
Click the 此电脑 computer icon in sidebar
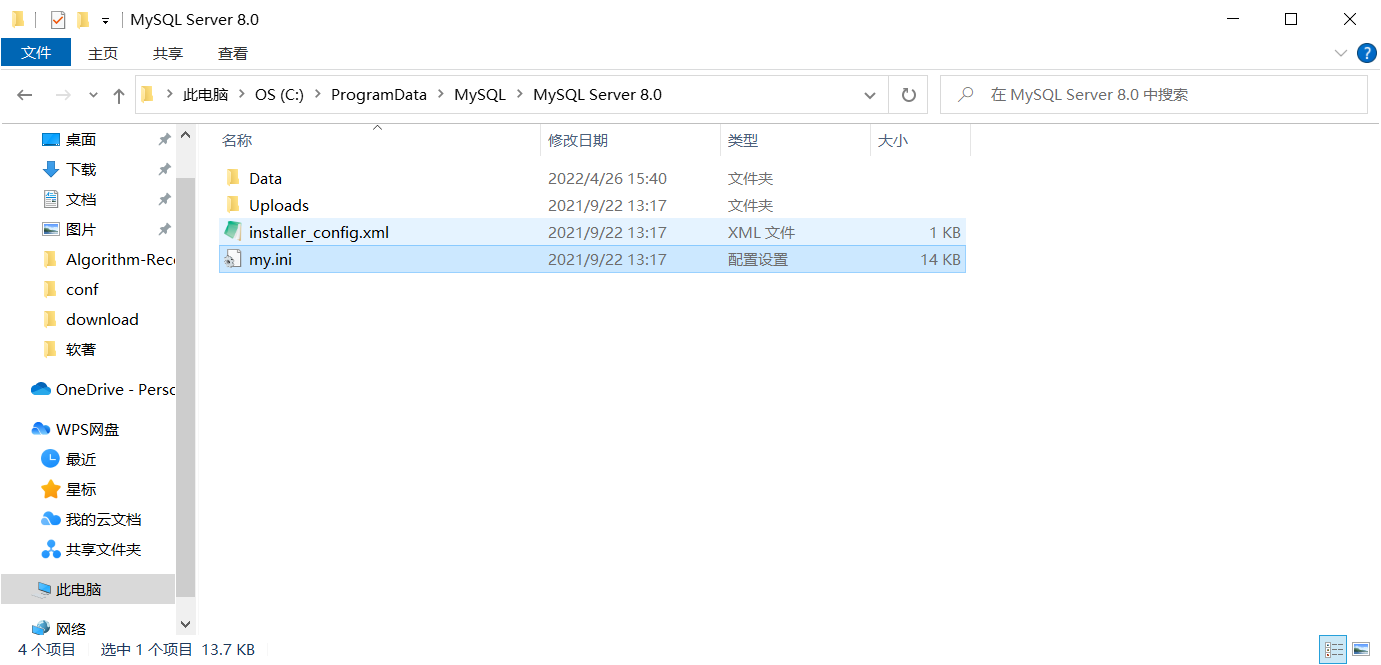click(x=41, y=590)
